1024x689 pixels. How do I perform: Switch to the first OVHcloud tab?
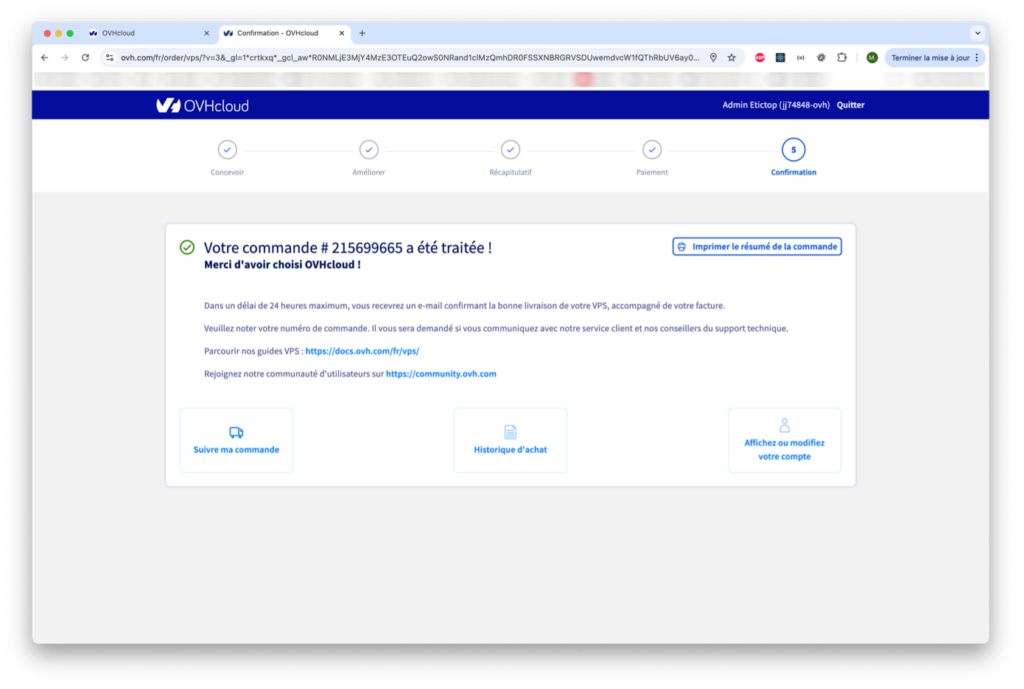point(149,33)
